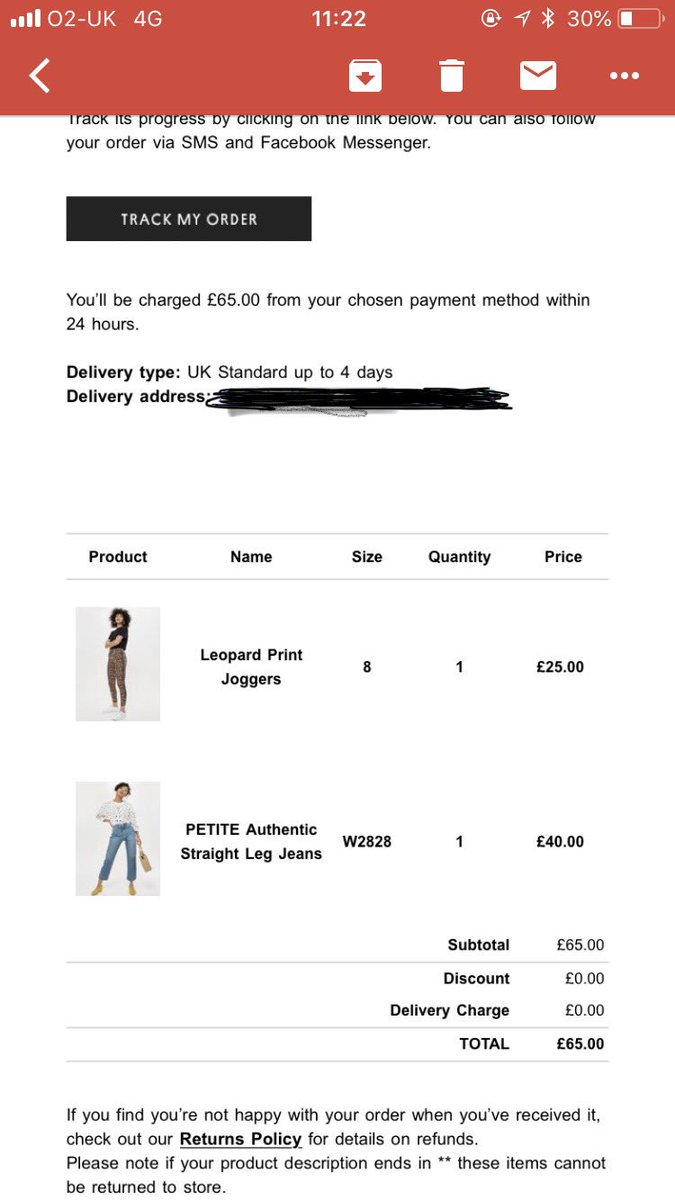Tap the Bluetooth status icon

click(547, 18)
